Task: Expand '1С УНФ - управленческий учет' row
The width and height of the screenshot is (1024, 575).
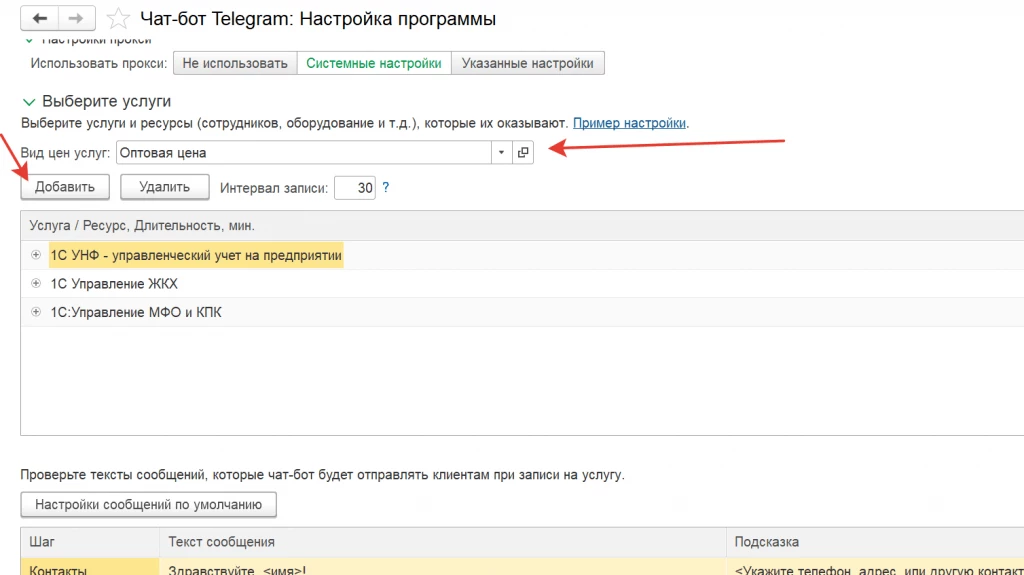Action: (x=36, y=255)
